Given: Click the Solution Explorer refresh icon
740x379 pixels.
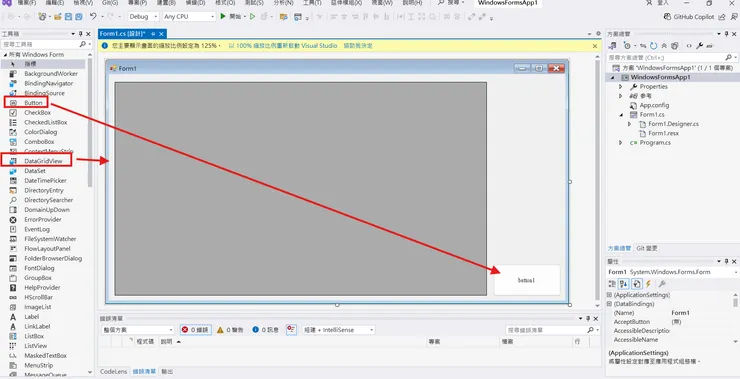Looking at the screenshot, I should click(x=653, y=46).
